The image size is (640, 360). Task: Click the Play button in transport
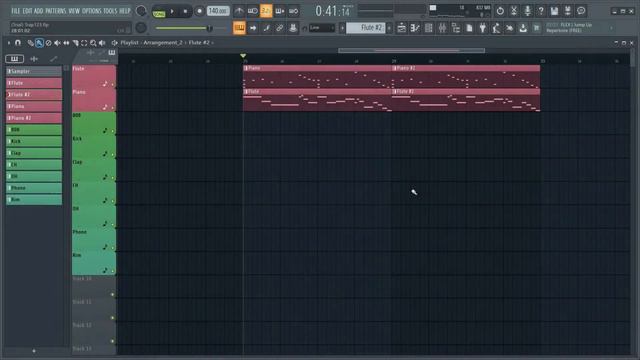[x=172, y=11]
